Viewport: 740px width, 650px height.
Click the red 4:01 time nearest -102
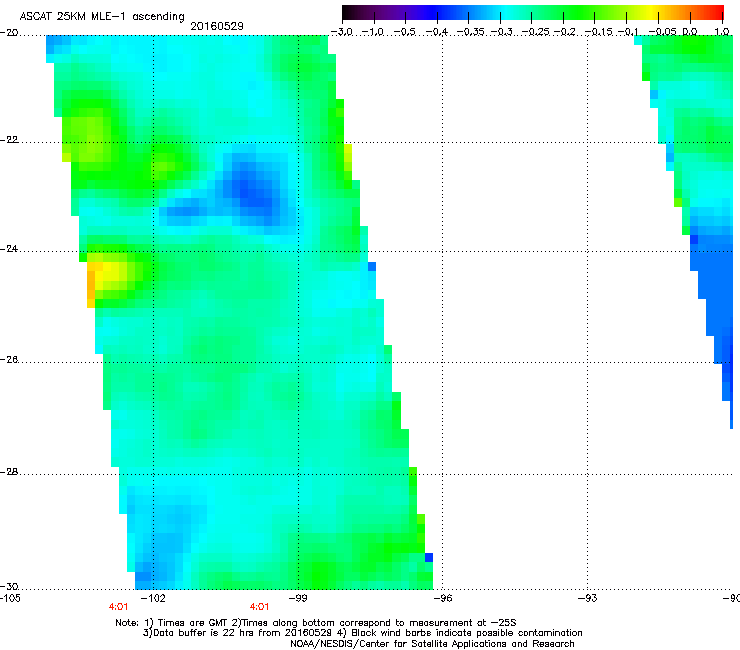coord(118,607)
